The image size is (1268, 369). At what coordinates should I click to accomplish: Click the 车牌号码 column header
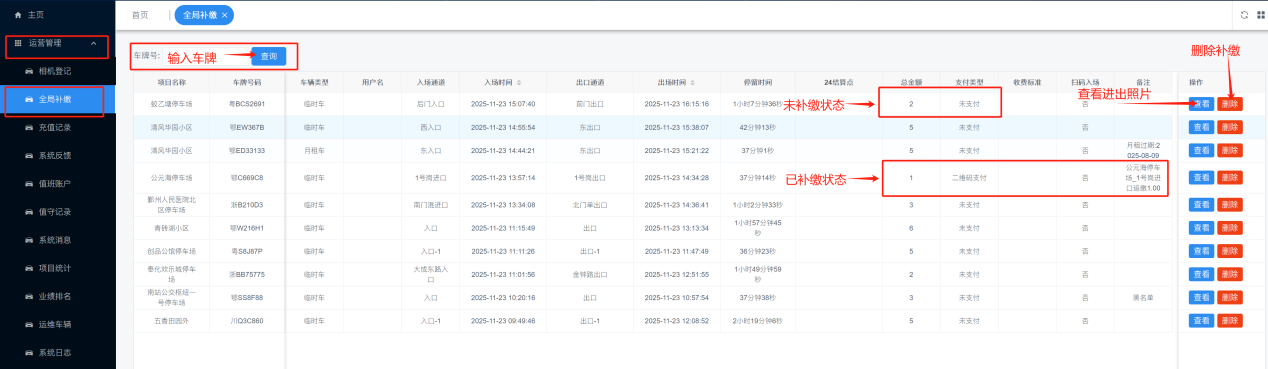246,82
